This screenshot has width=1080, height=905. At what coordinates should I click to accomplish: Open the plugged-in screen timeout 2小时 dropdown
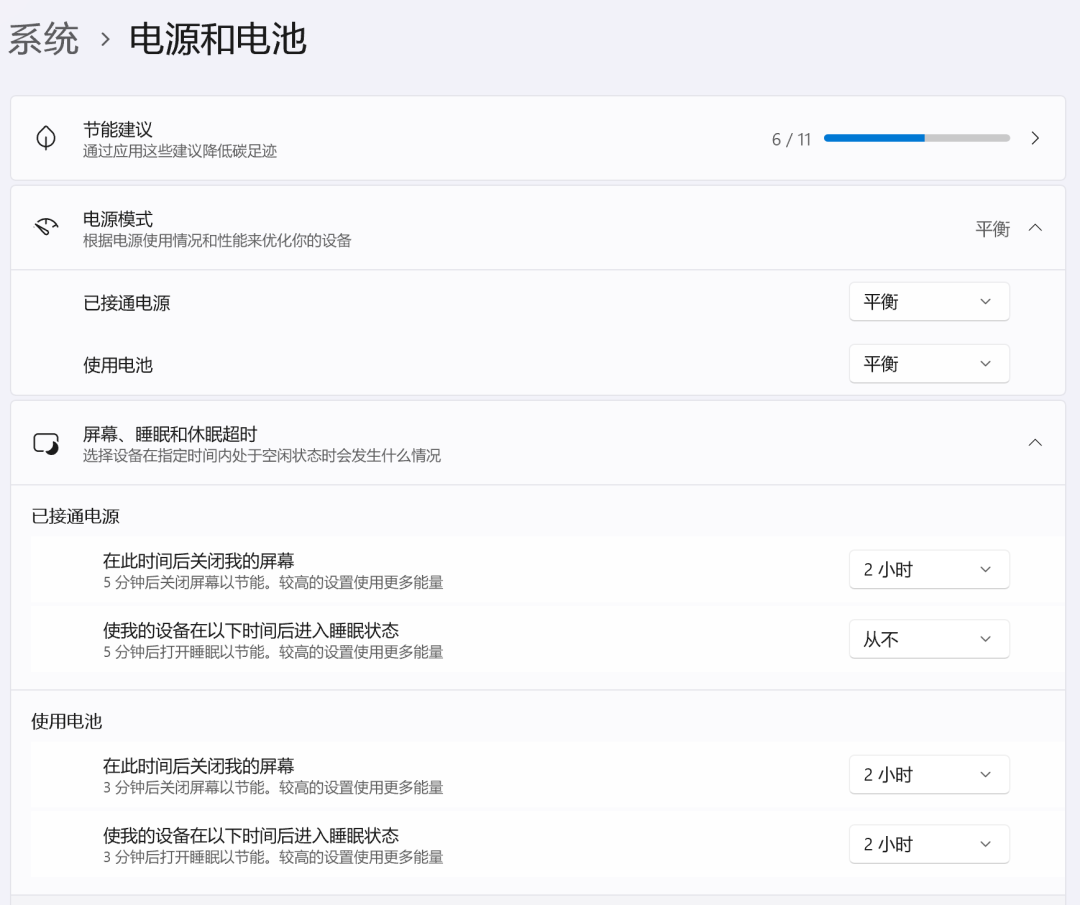coord(928,569)
